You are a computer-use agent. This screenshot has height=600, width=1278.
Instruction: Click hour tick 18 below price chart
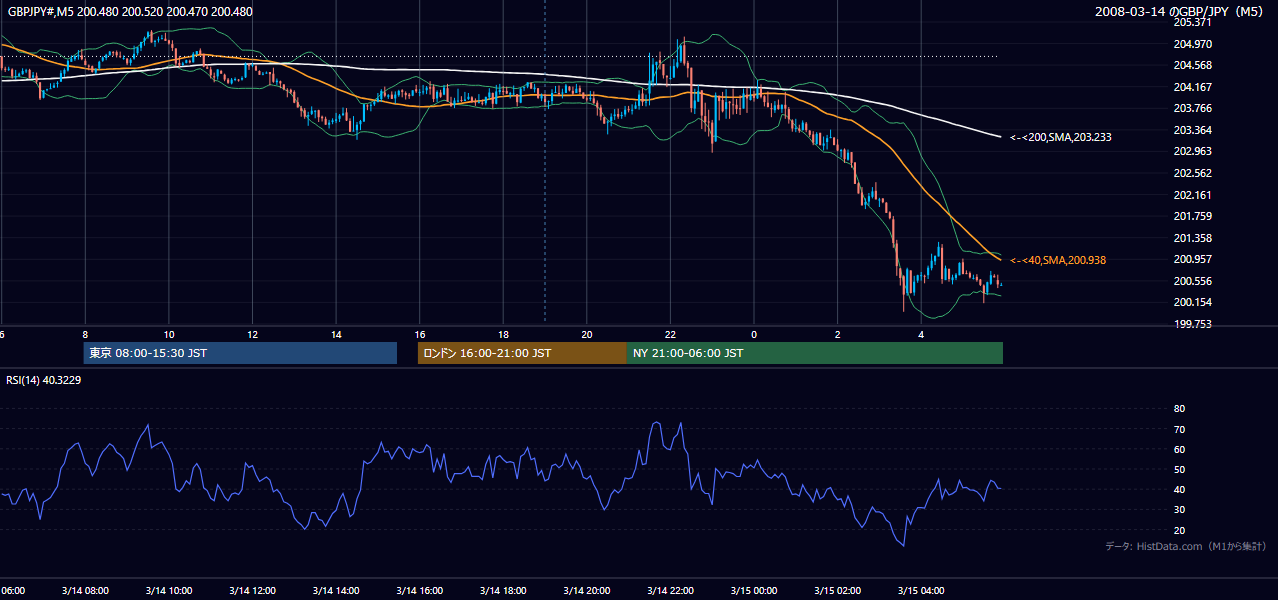tap(503, 335)
